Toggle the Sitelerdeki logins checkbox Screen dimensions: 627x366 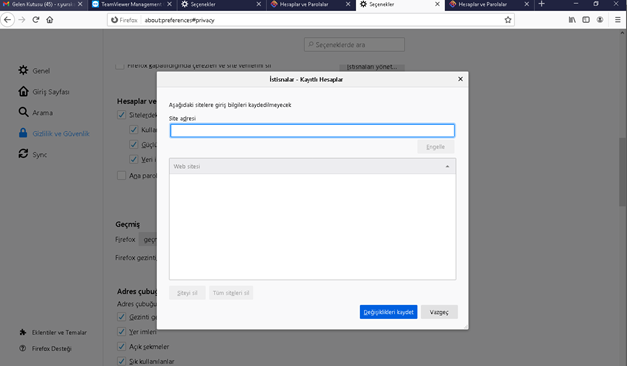click(x=121, y=115)
